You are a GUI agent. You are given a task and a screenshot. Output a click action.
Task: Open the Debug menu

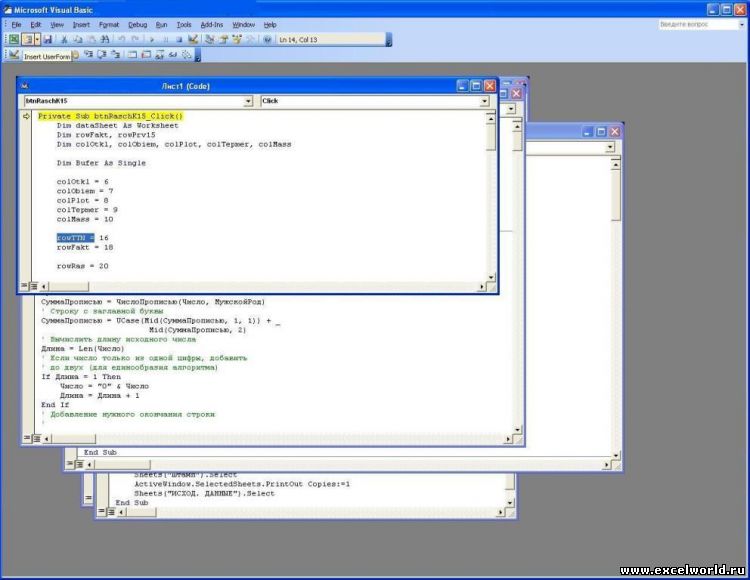click(x=137, y=23)
